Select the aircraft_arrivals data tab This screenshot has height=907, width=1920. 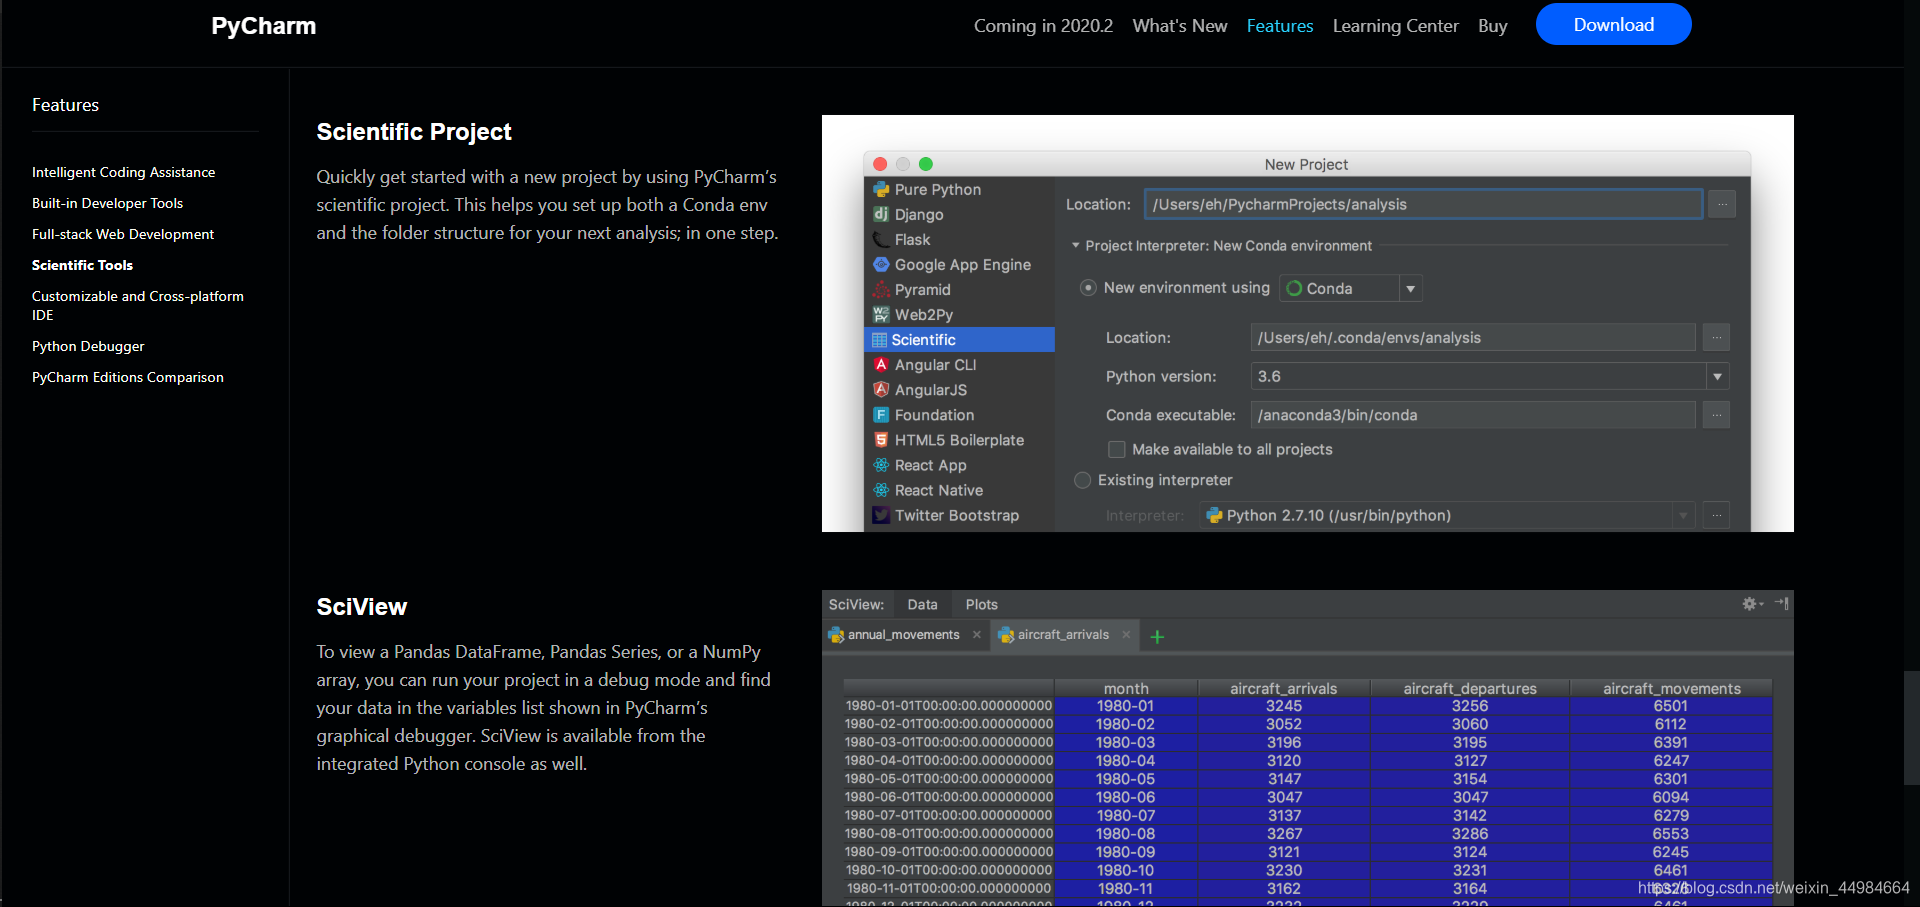(1063, 635)
